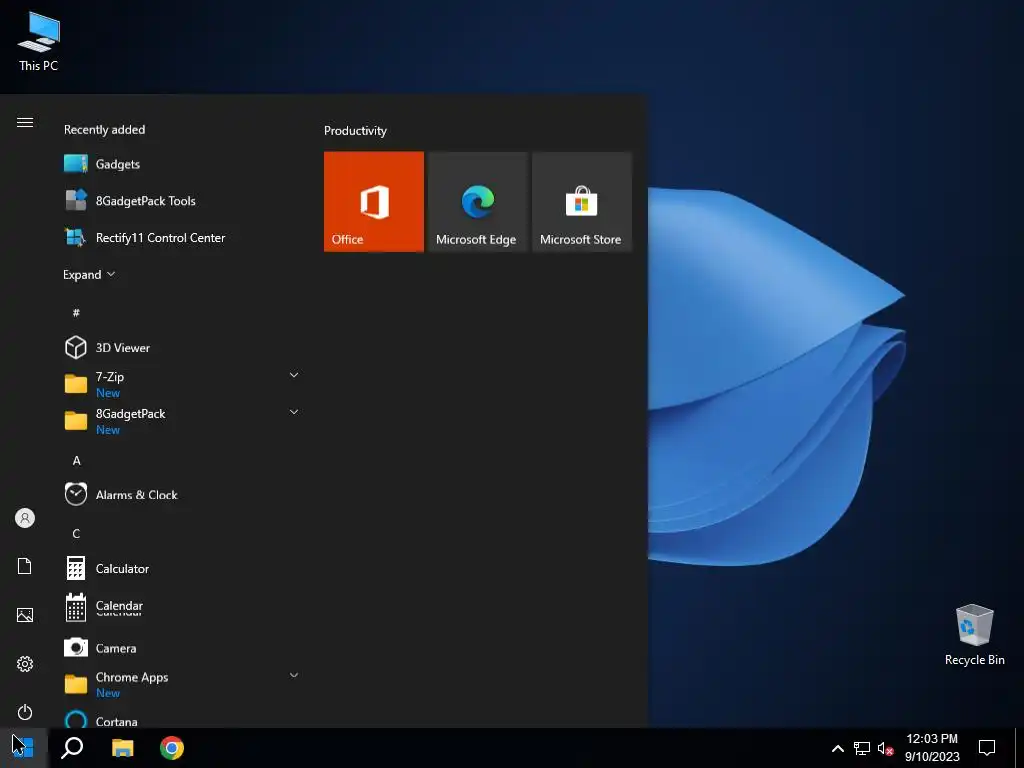Open File Explorer from the taskbar
1024x768 pixels.
[122, 748]
